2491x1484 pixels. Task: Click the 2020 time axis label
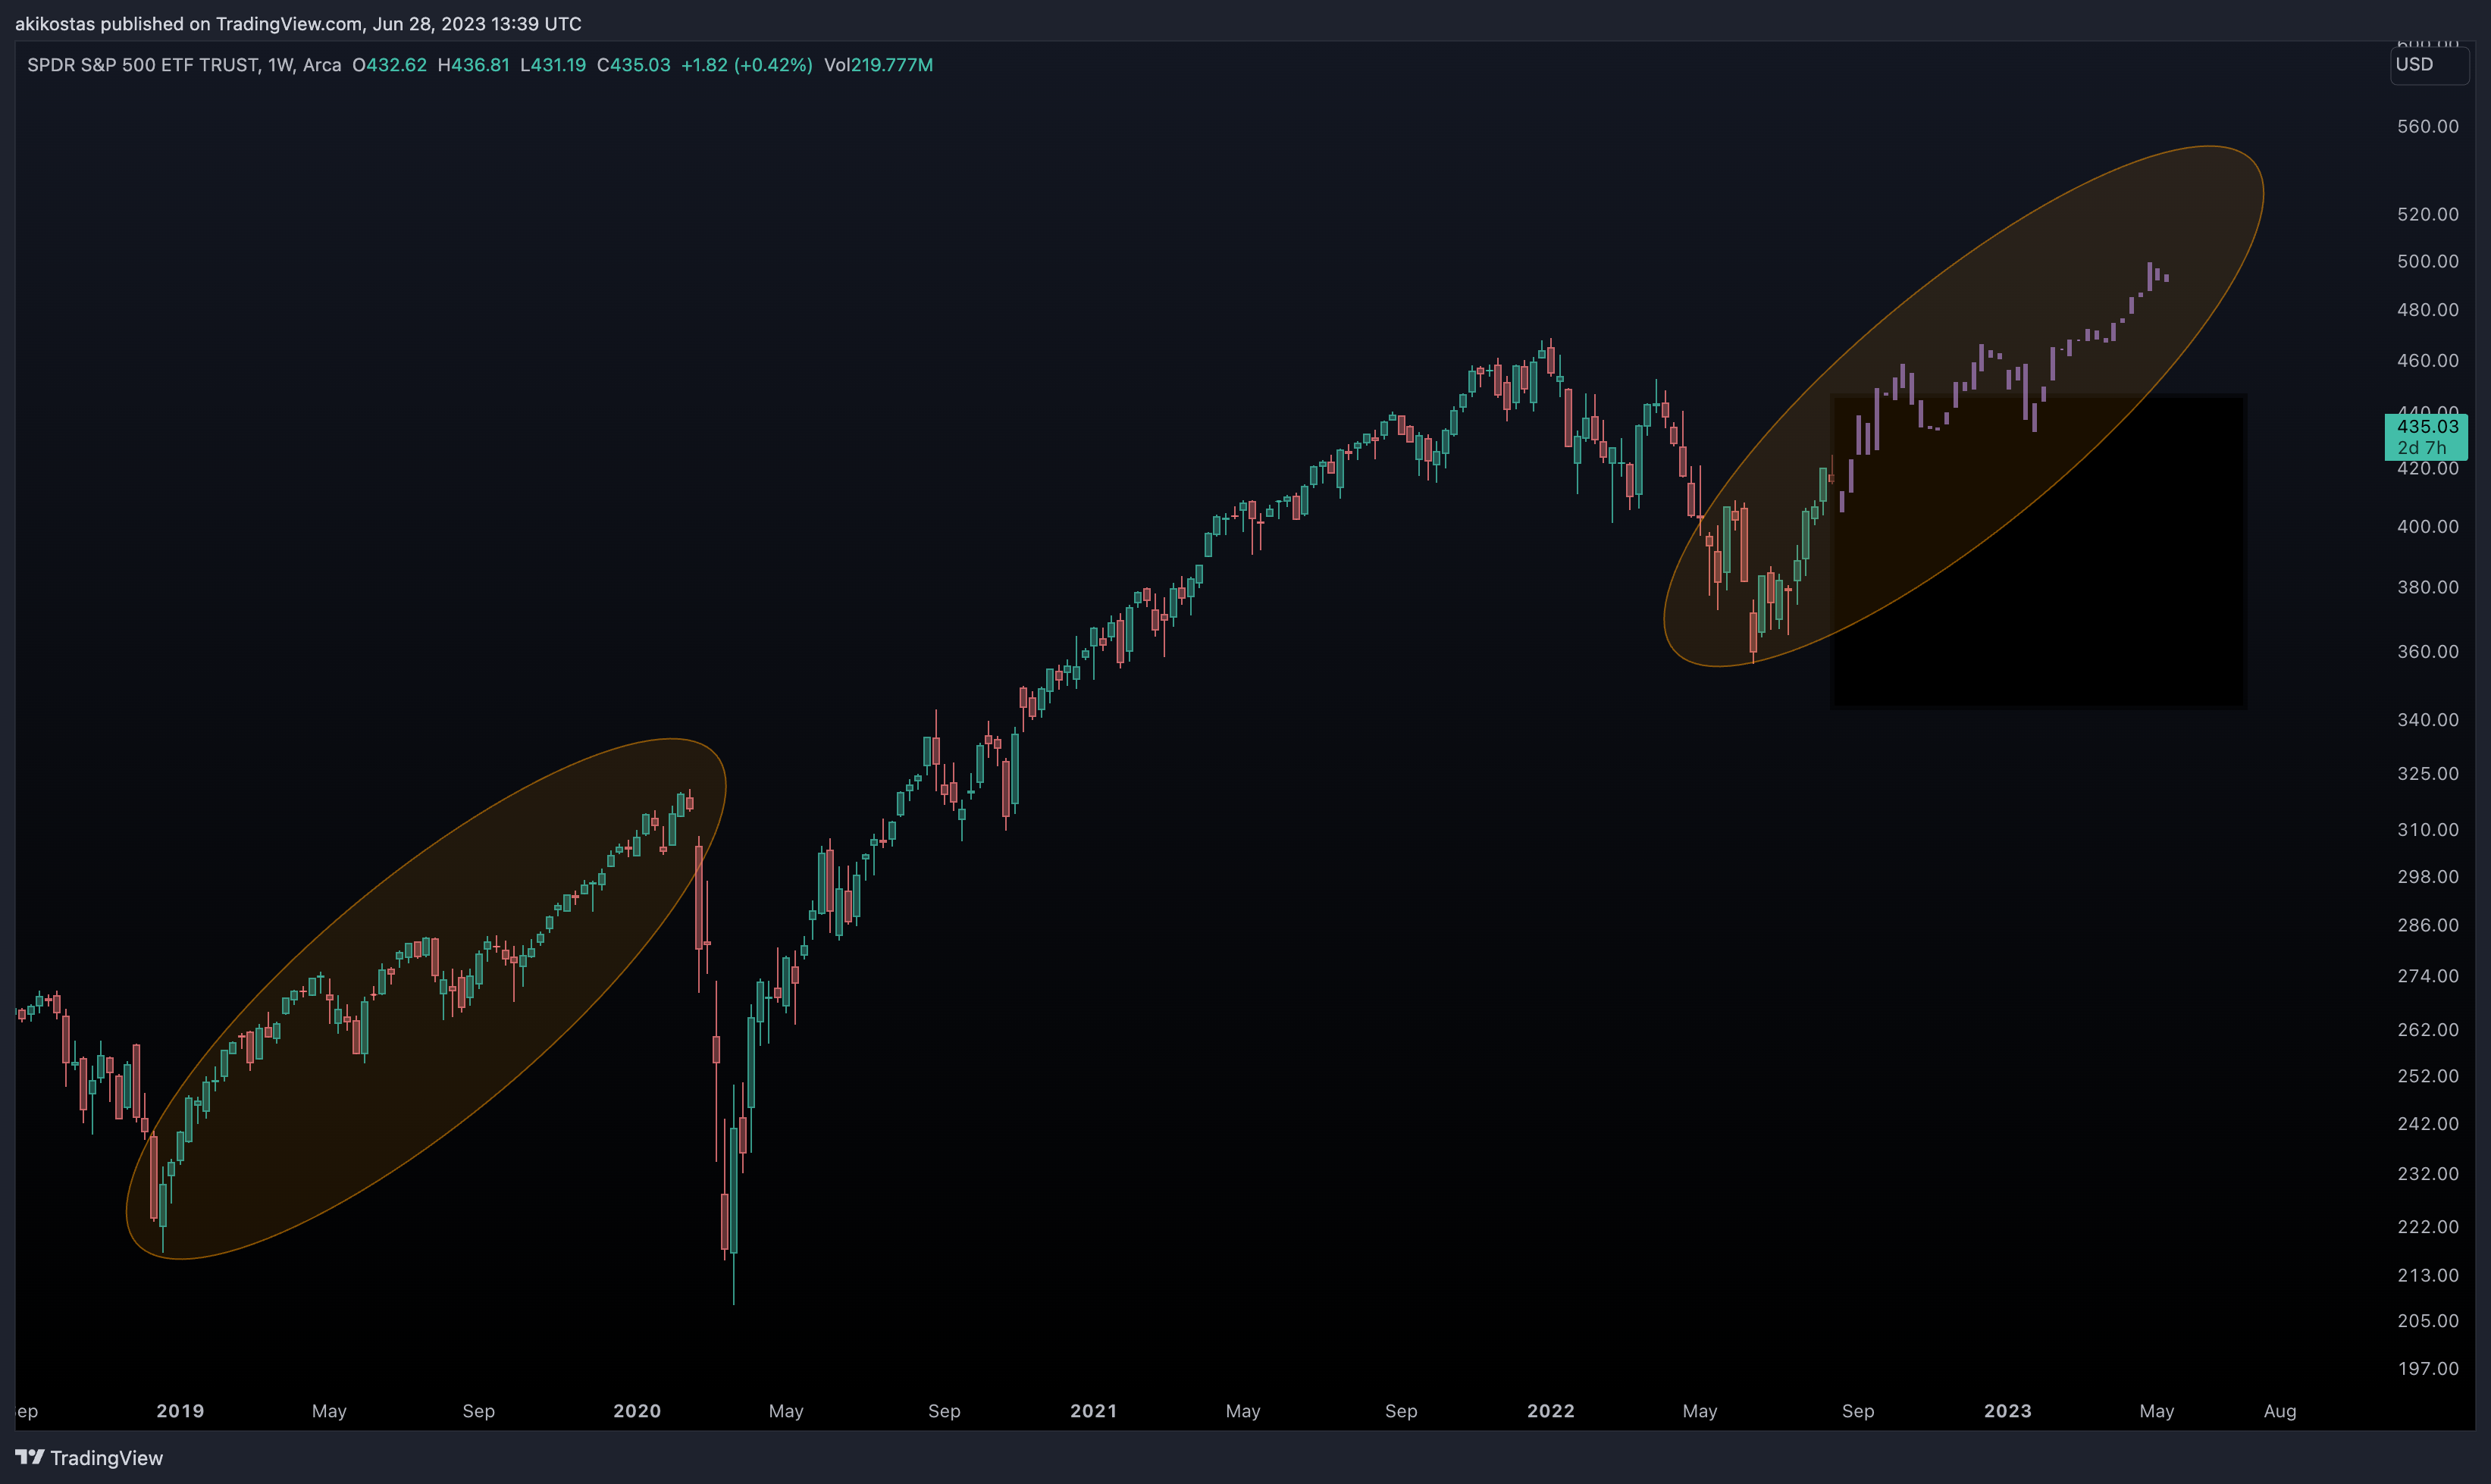tap(637, 1411)
